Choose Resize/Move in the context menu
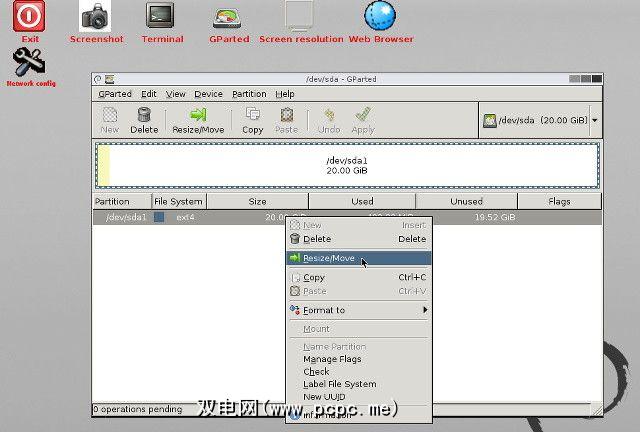 [x=358, y=258]
